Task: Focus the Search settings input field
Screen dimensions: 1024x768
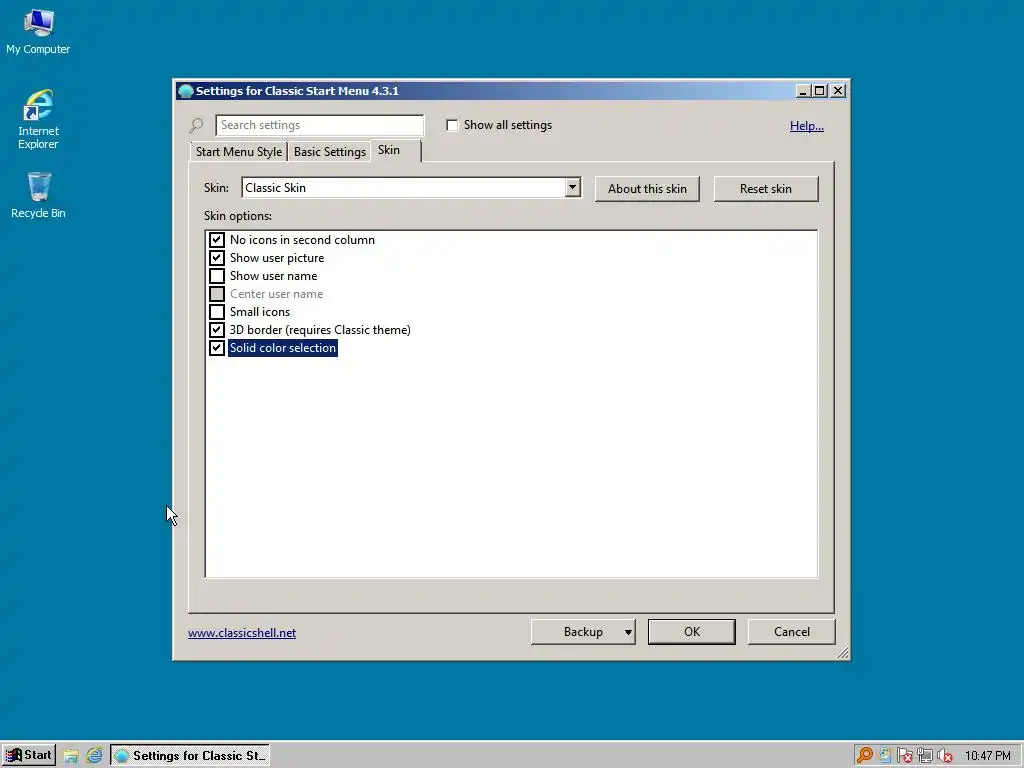Action: coord(319,125)
